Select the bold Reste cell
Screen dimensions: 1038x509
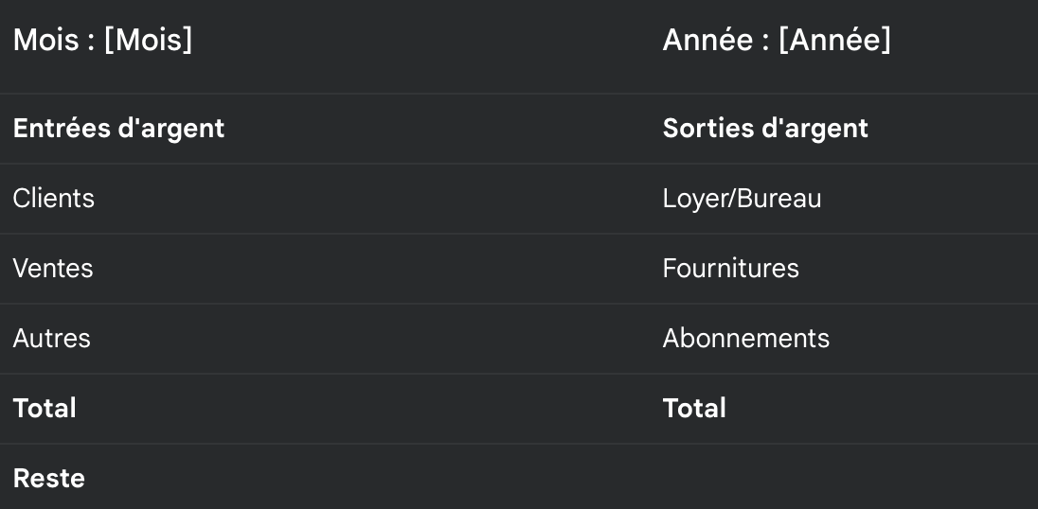pos(48,478)
